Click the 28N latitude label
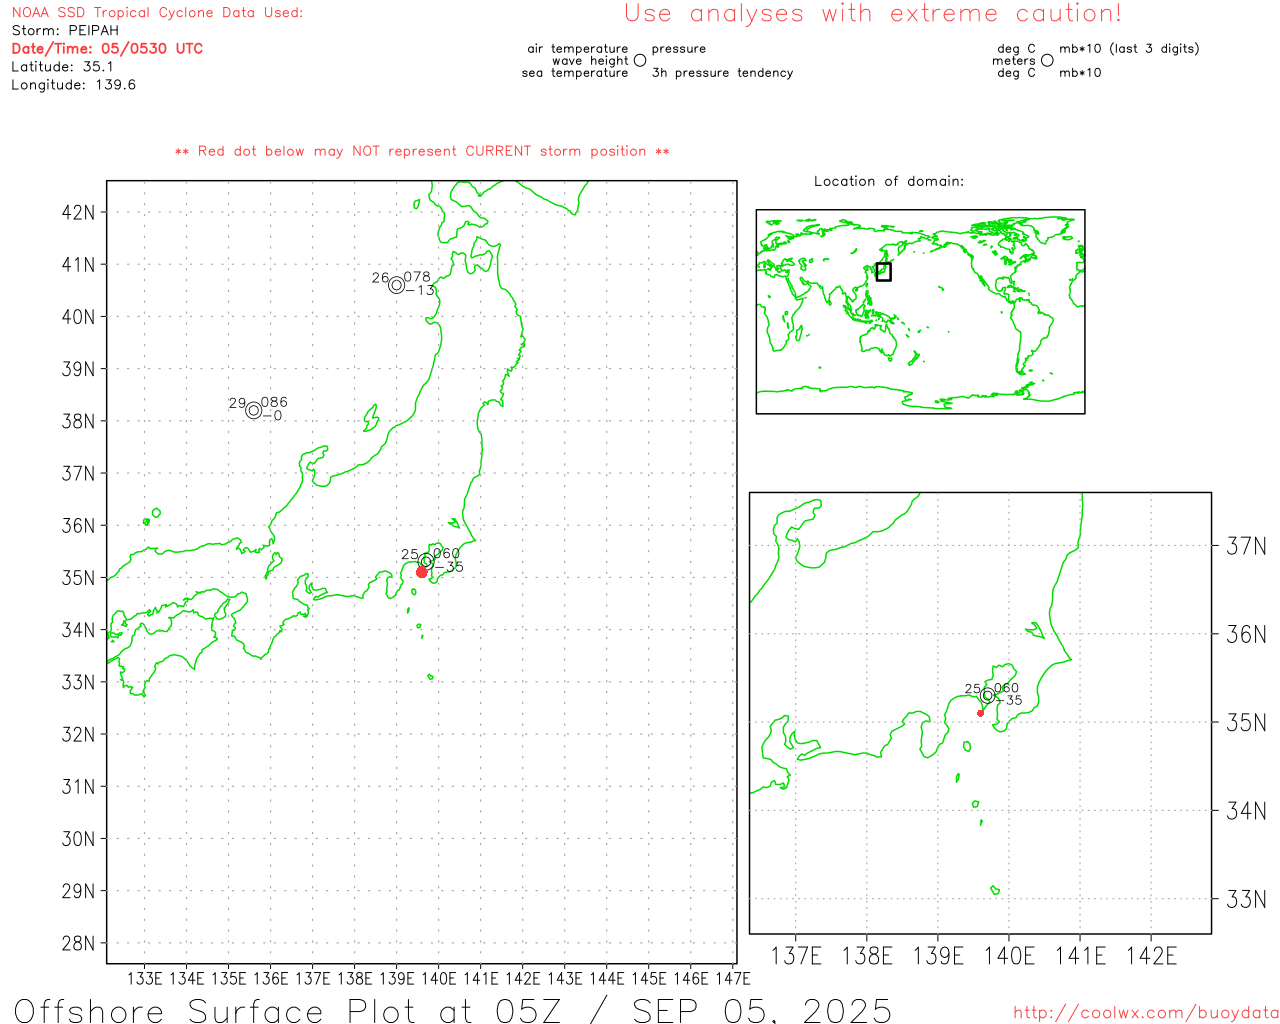Screen dimensions: 1280x1024 tap(79, 943)
